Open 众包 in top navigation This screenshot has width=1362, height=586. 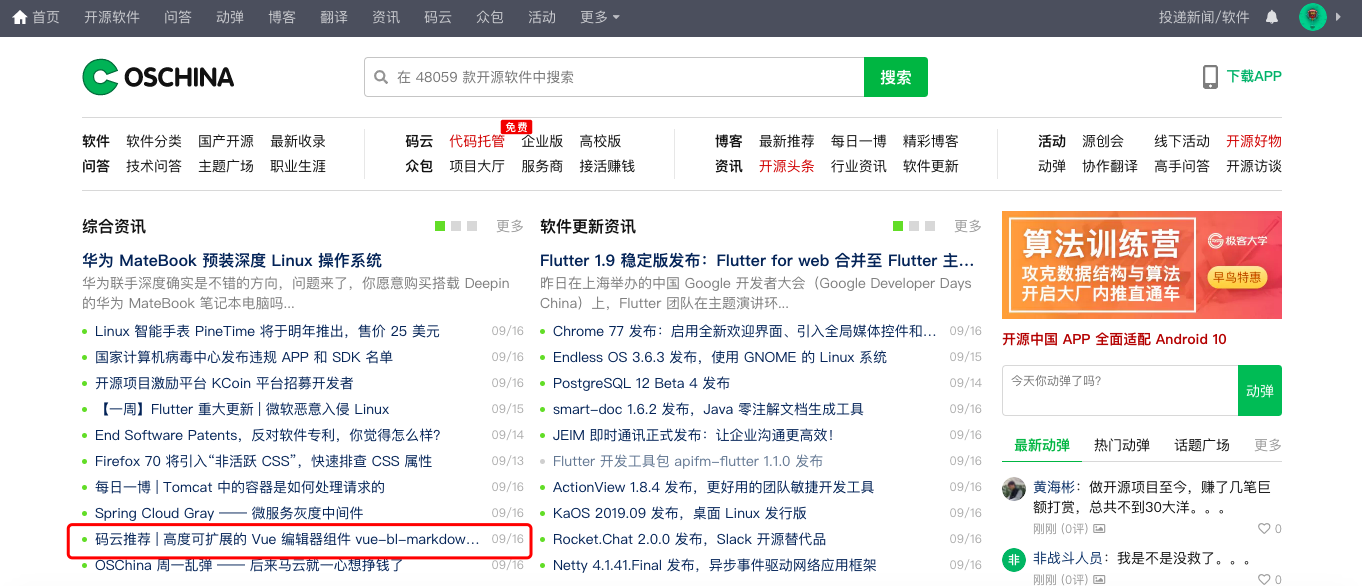tap(490, 17)
